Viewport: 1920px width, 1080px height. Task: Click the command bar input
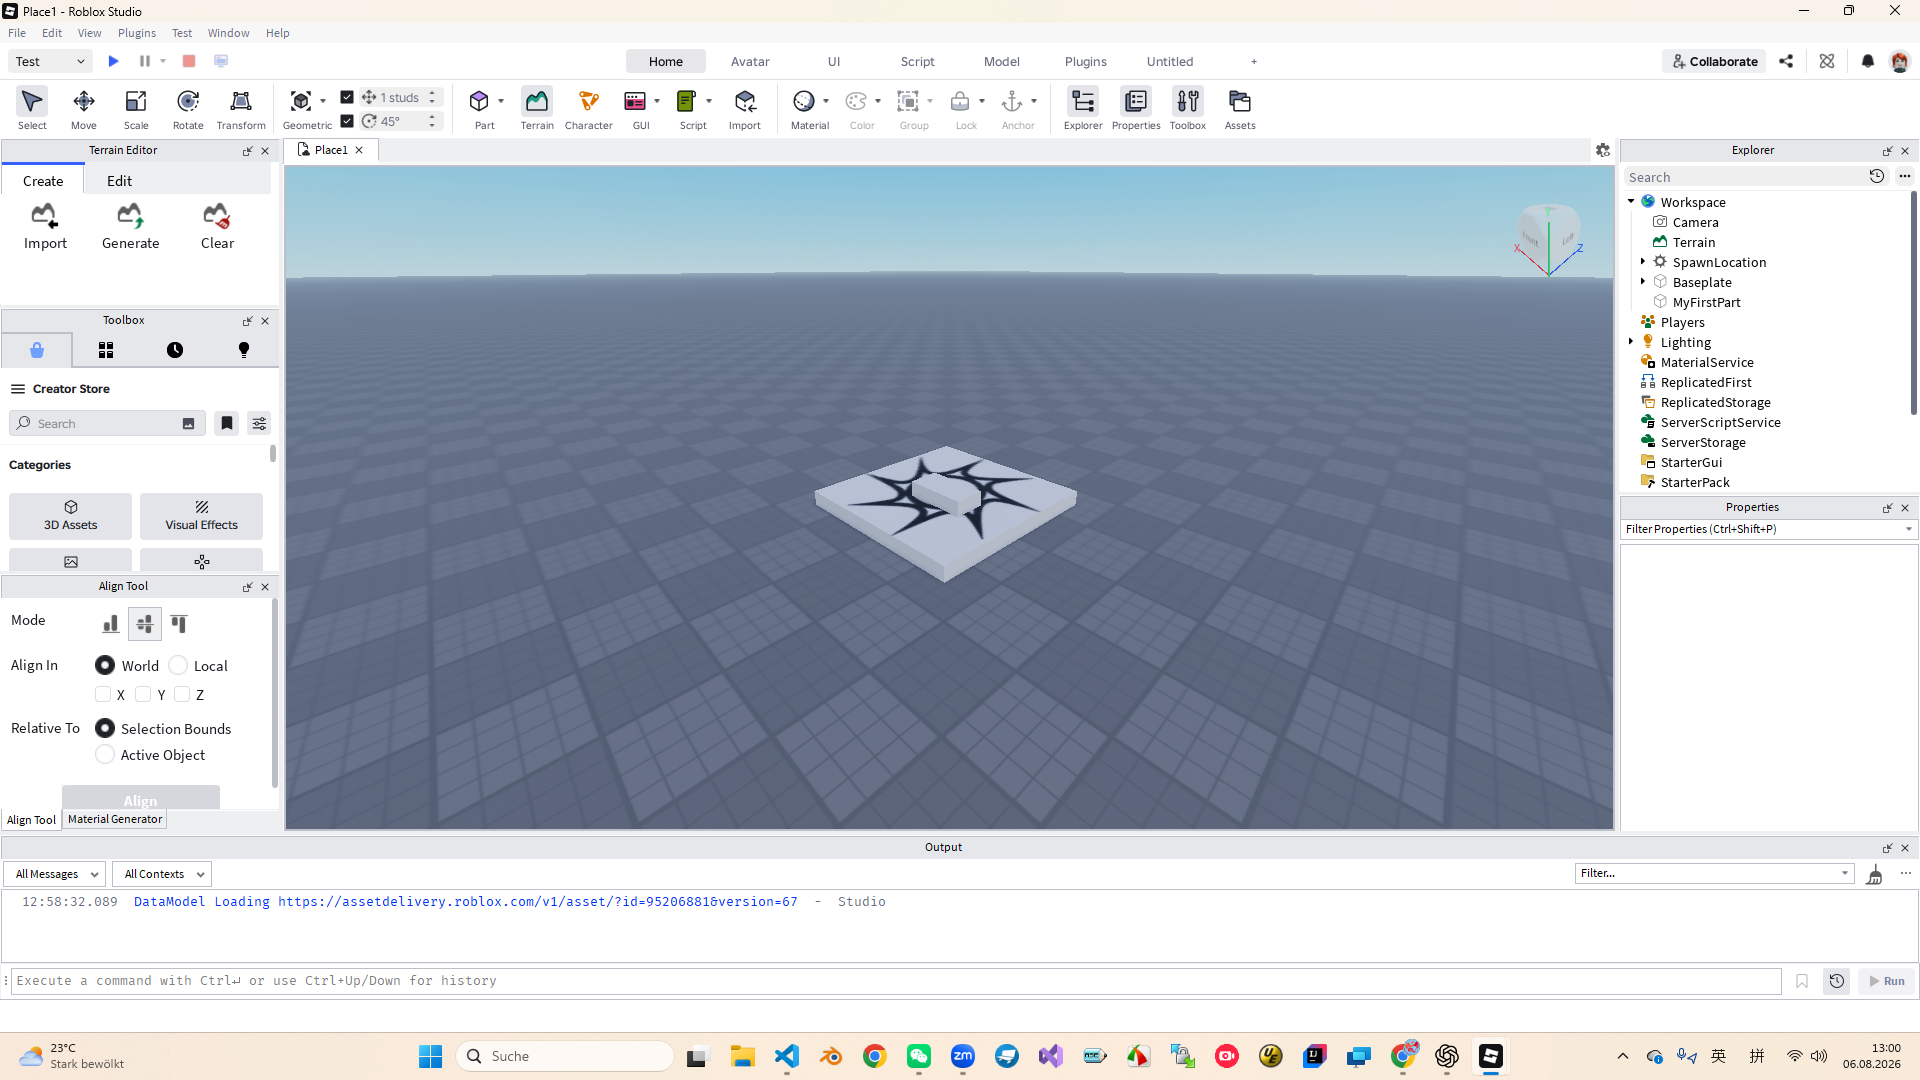(x=896, y=981)
